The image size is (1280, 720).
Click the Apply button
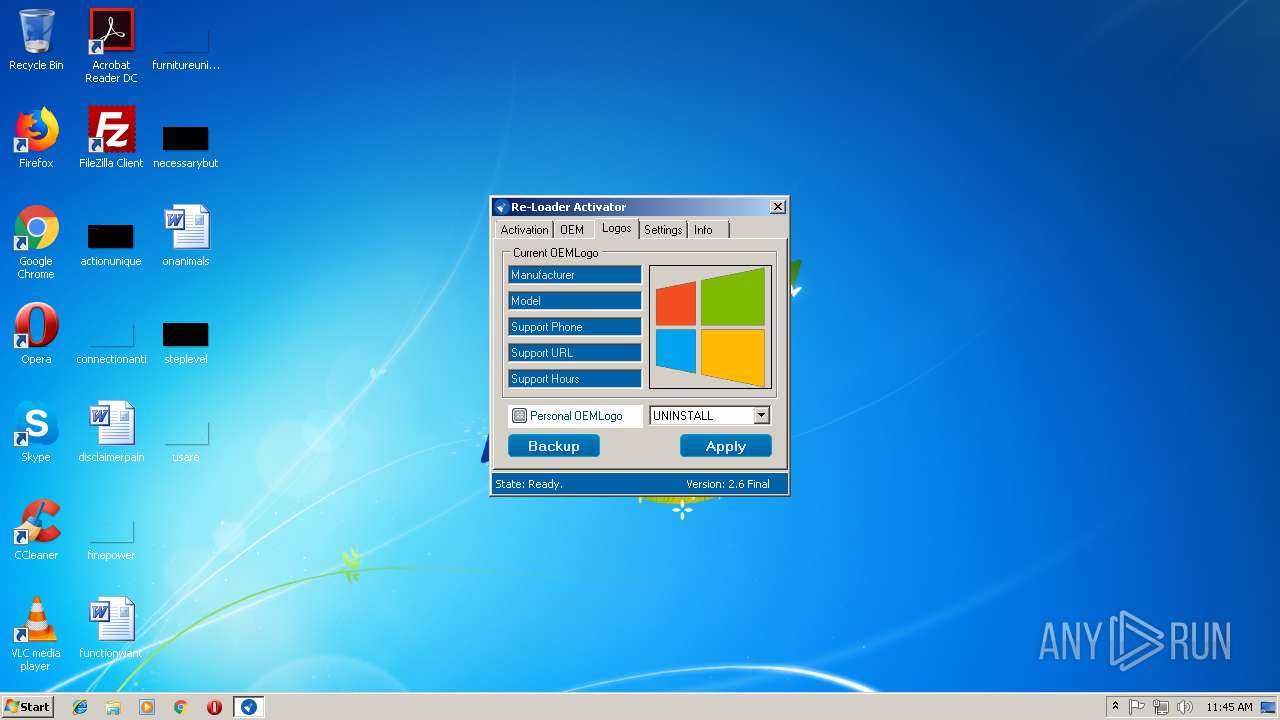726,446
